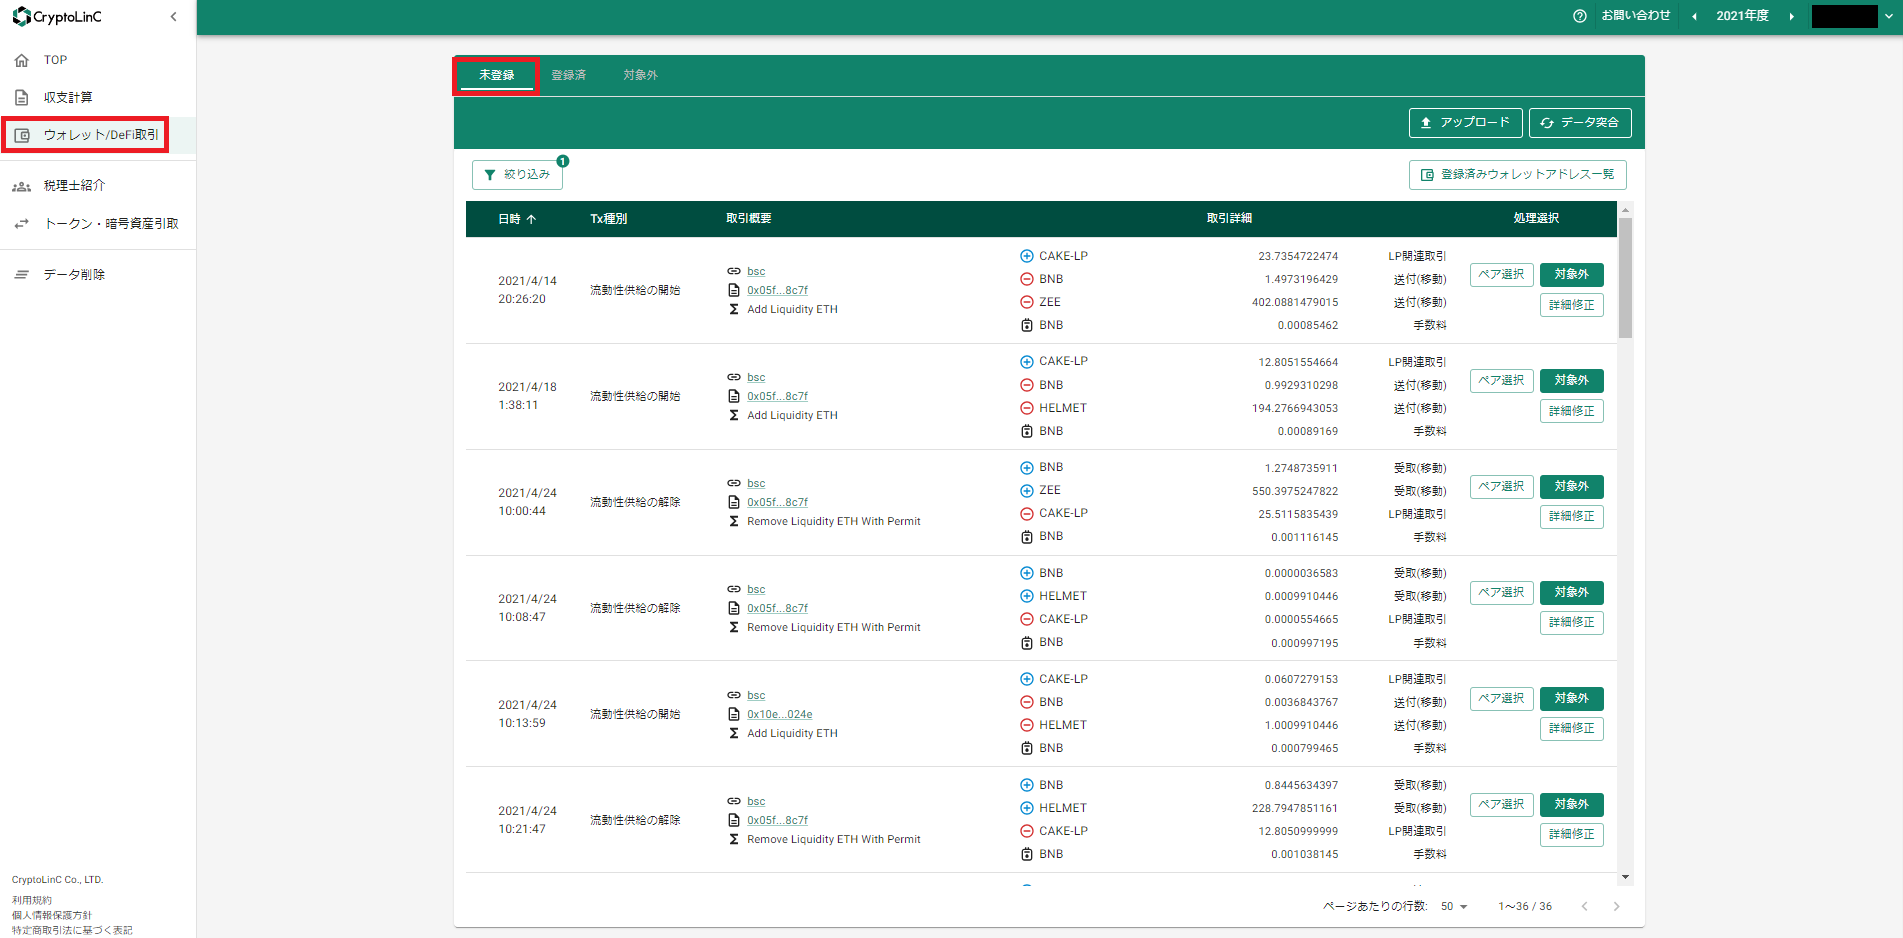Click the table vertical scrollbar thumb

(x=1625, y=278)
